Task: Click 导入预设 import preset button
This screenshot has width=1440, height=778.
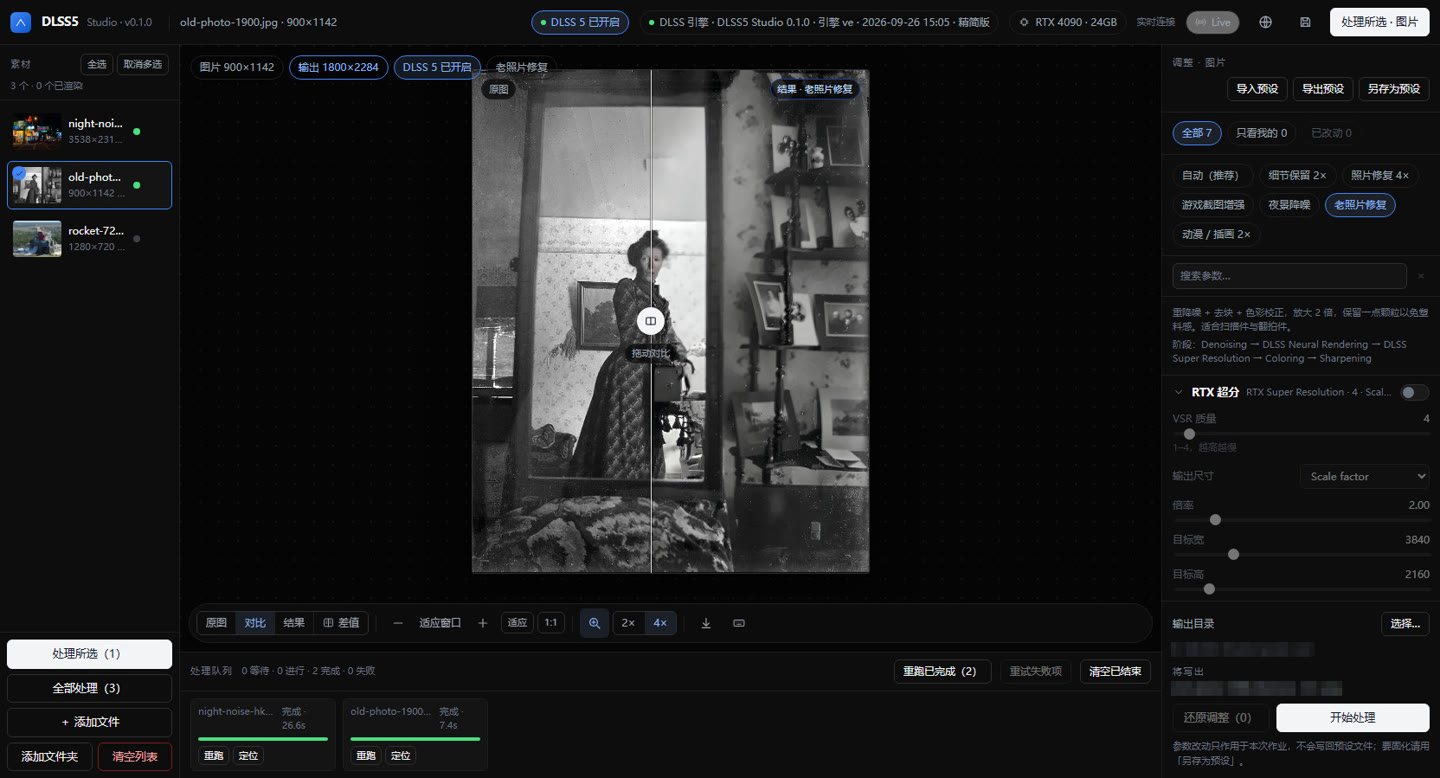Action: click(1257, 89)
